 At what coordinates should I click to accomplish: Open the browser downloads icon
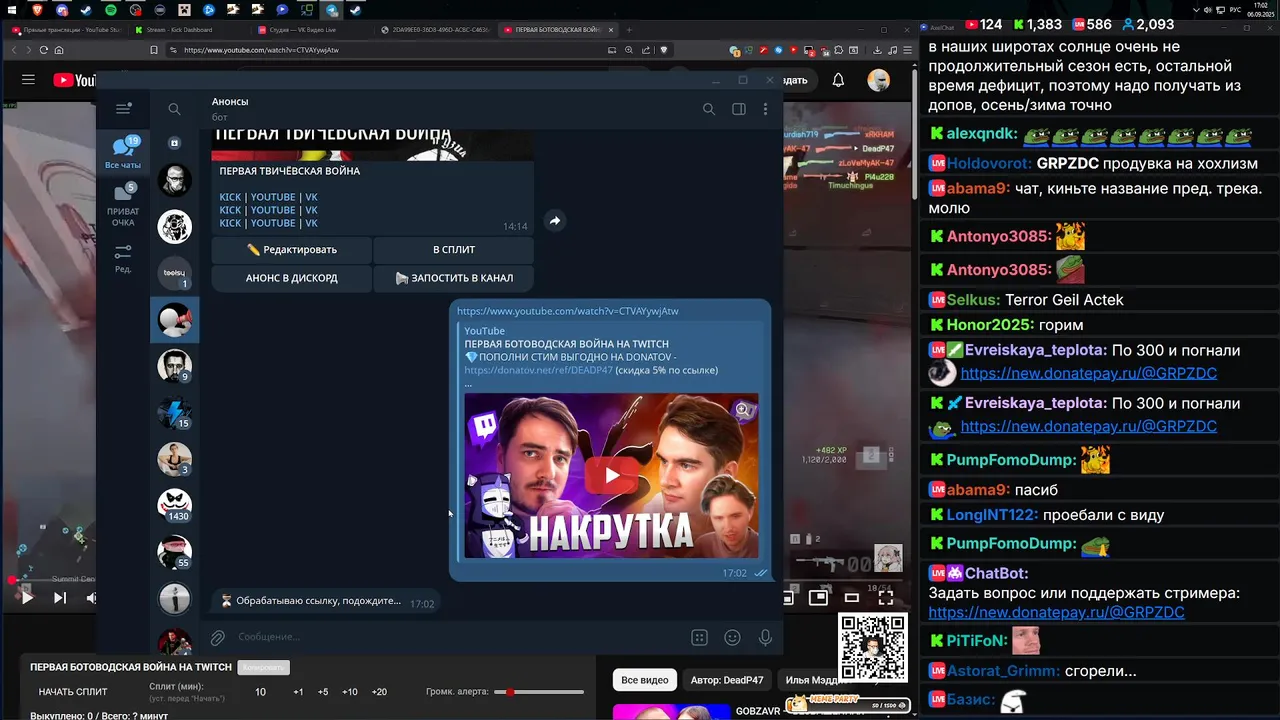point(877,50)
